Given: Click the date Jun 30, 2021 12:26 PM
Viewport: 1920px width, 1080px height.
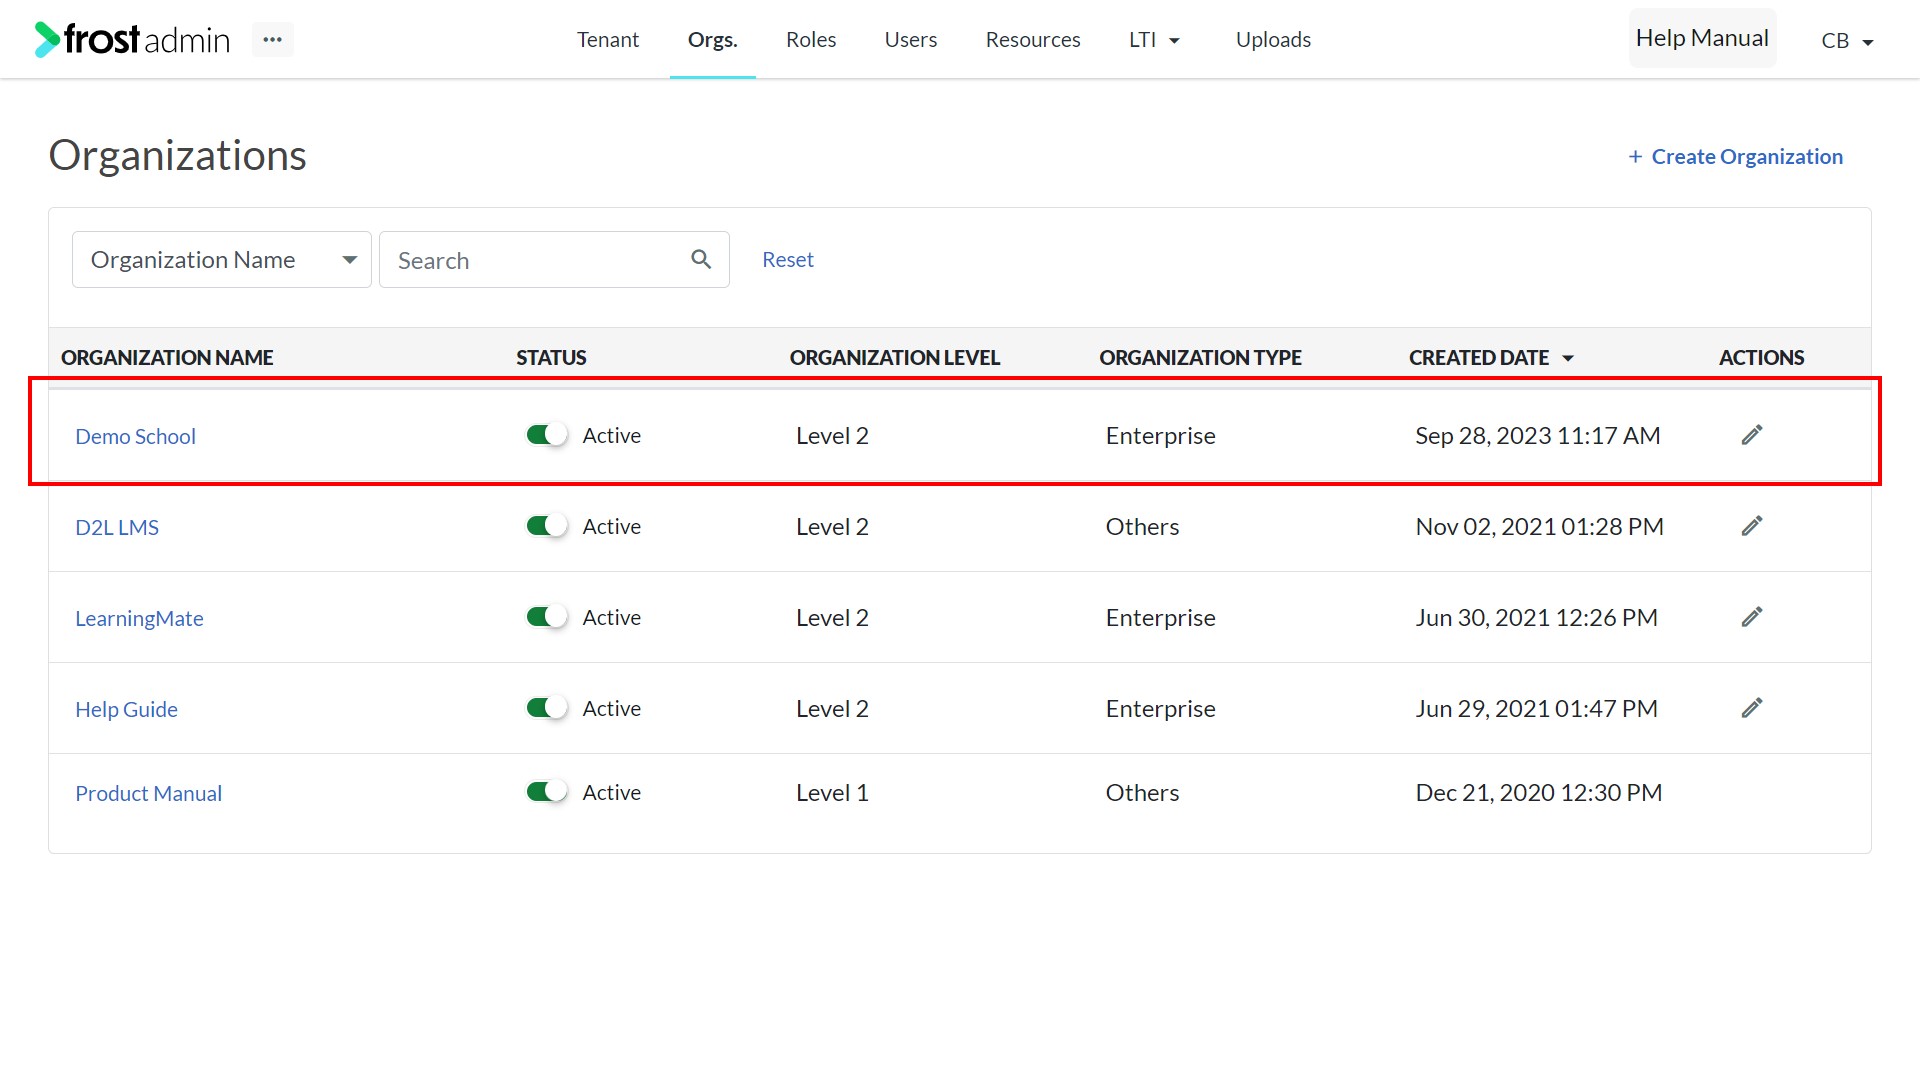Looking at the screenshot, I should (x=1536, y=618).
